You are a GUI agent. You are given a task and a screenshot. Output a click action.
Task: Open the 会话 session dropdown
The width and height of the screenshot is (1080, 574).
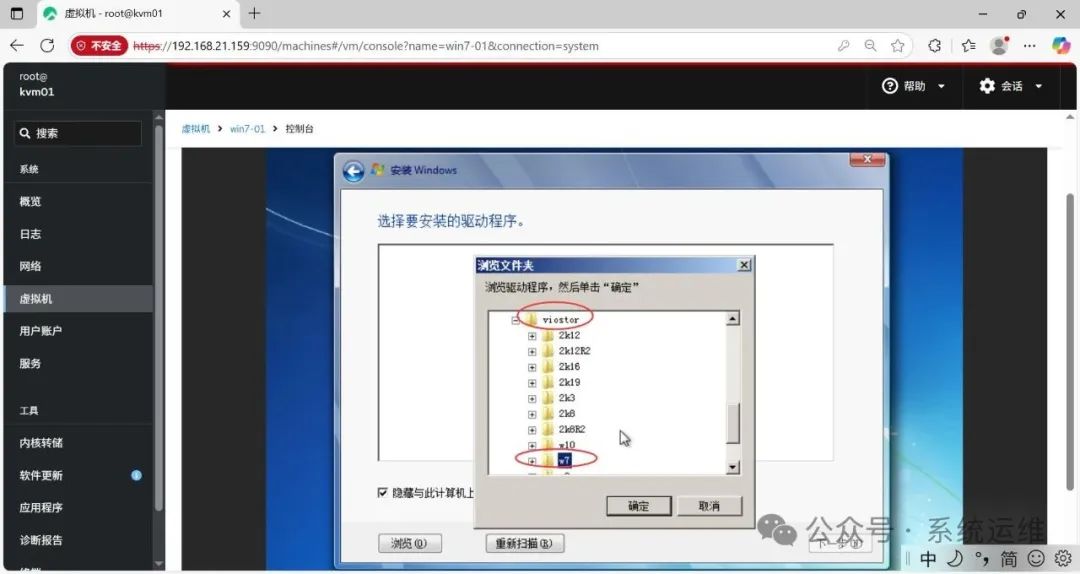(1010, 86)
